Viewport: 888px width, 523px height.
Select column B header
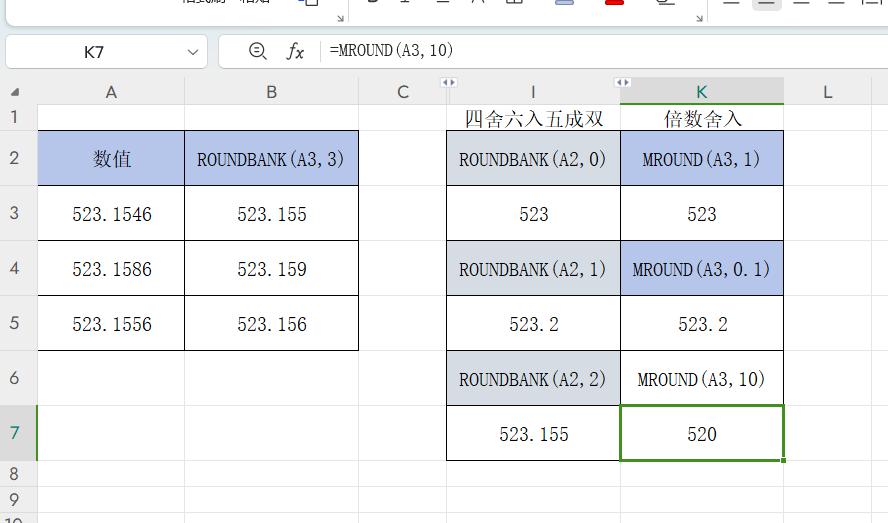(272, 92)
